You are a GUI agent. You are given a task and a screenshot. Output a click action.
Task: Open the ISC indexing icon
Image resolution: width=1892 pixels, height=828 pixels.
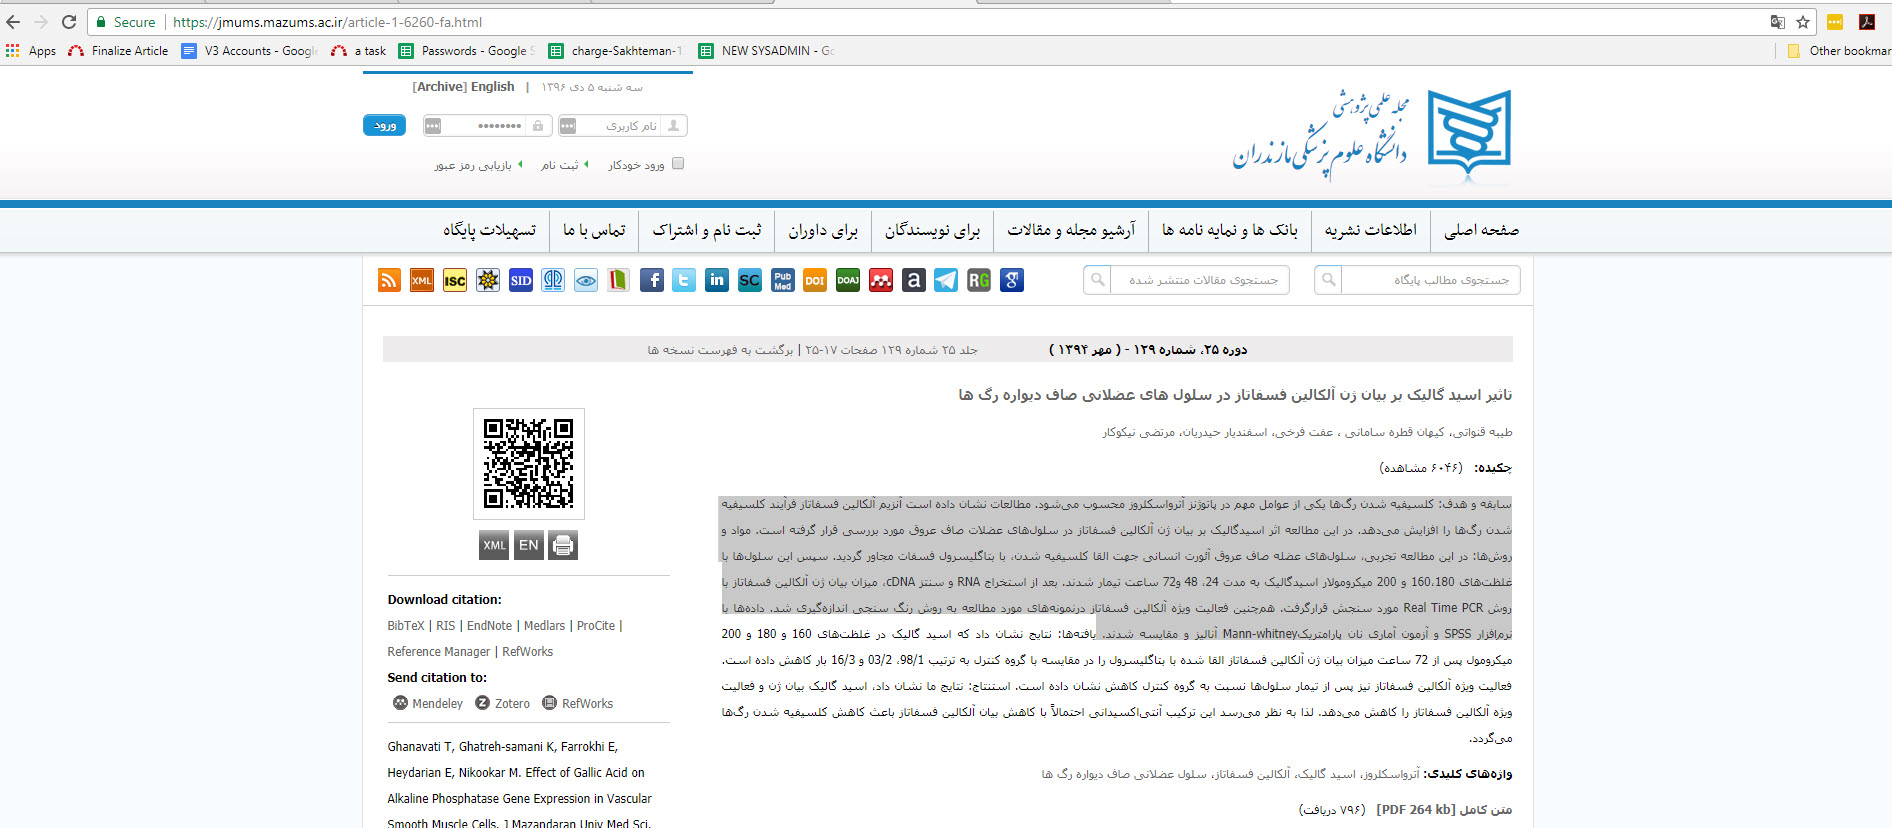(x=455, y=281)
